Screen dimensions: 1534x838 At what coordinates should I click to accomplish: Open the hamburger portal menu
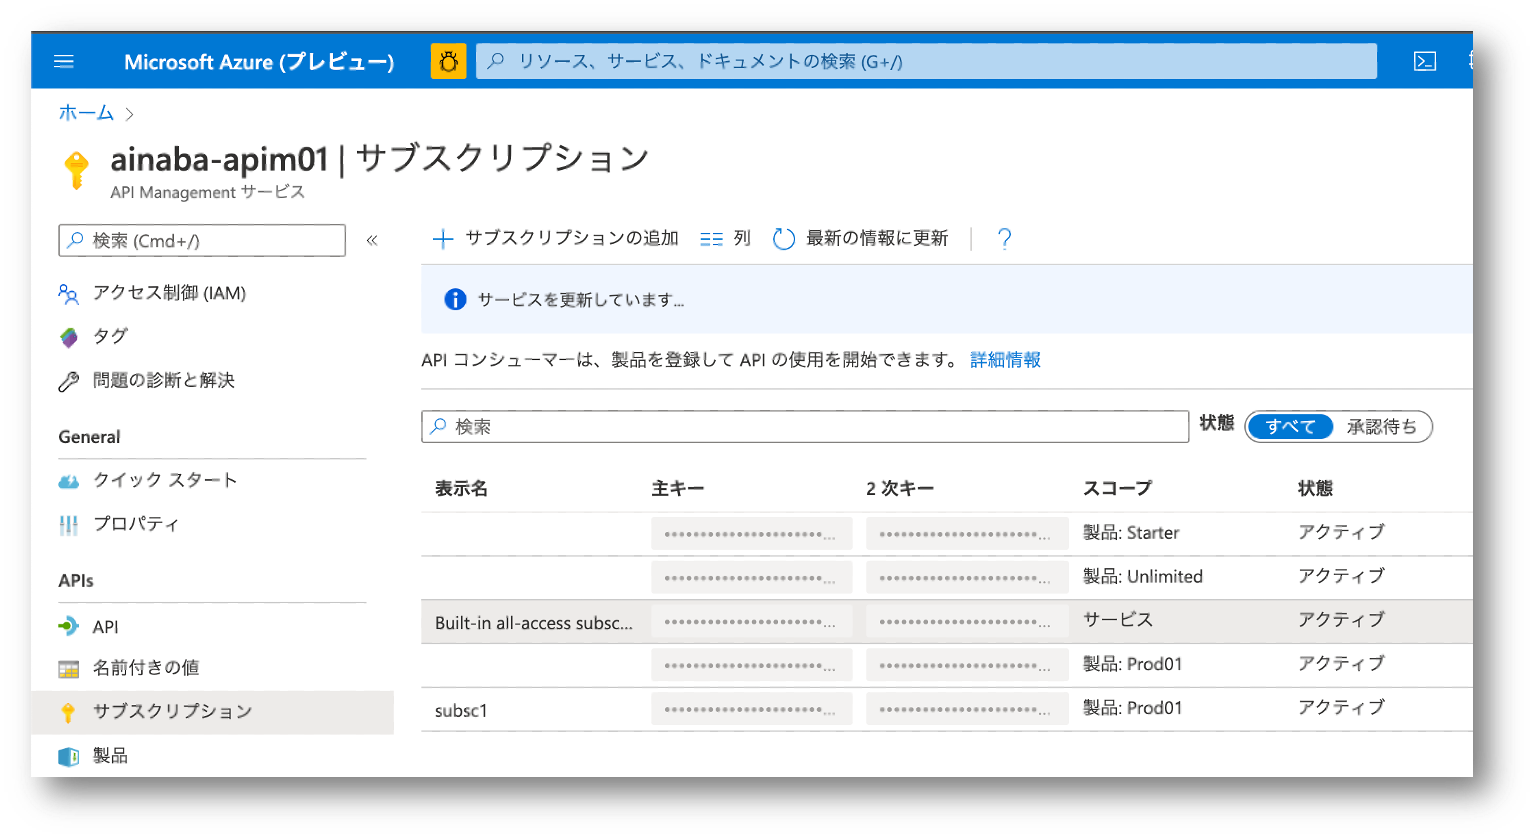click(x=64, y=62)
